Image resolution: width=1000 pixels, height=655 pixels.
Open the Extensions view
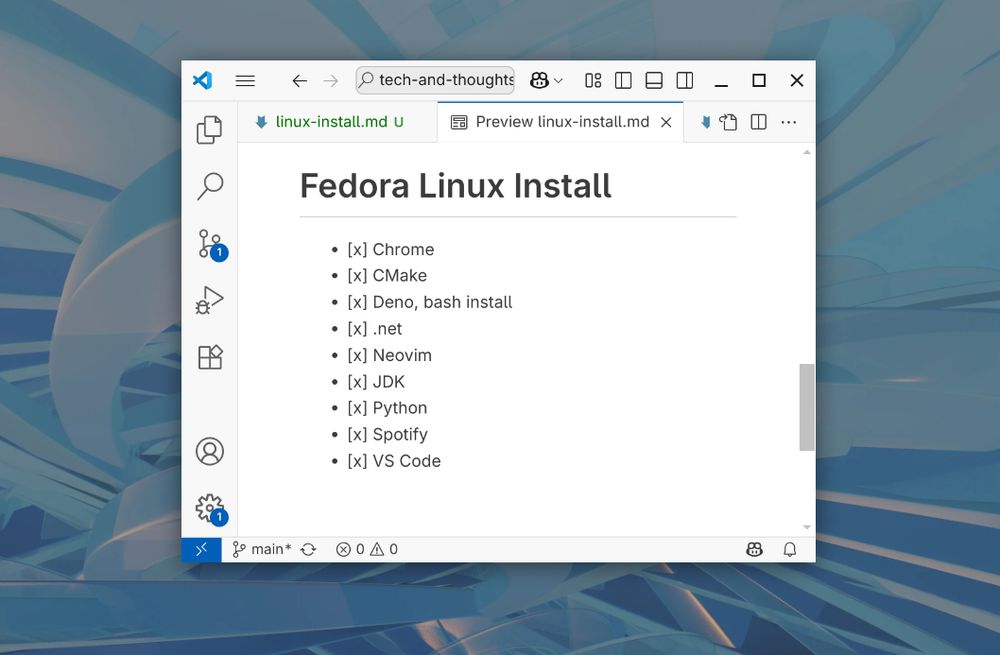pyautogui.click(x=209, y=356)
